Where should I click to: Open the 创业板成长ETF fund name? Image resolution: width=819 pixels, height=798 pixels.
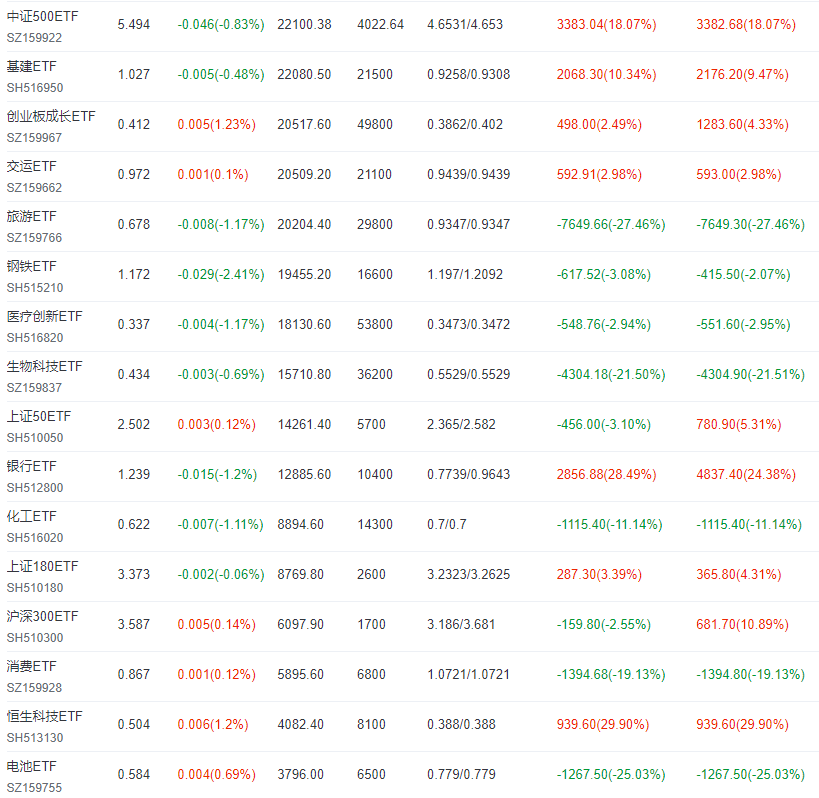51,116
